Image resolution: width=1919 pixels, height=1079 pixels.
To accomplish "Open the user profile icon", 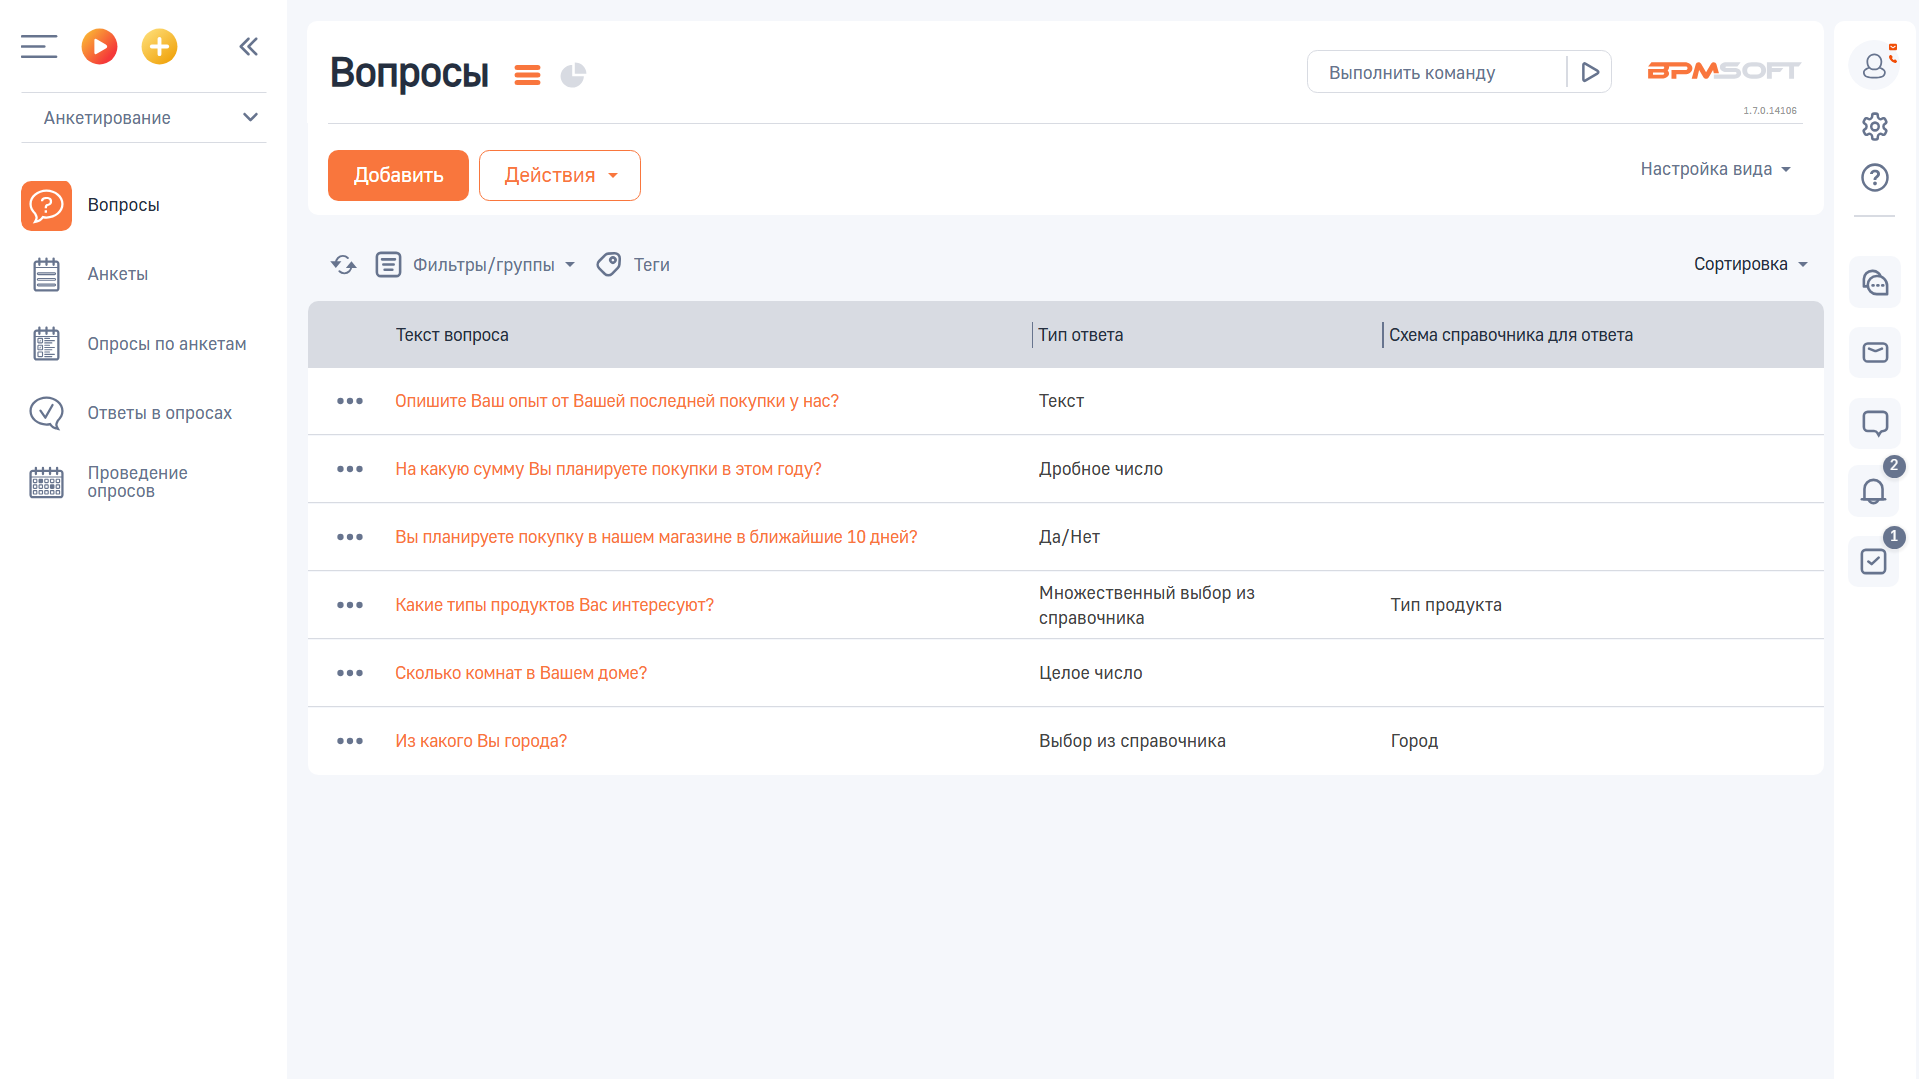I will 1874,66.
